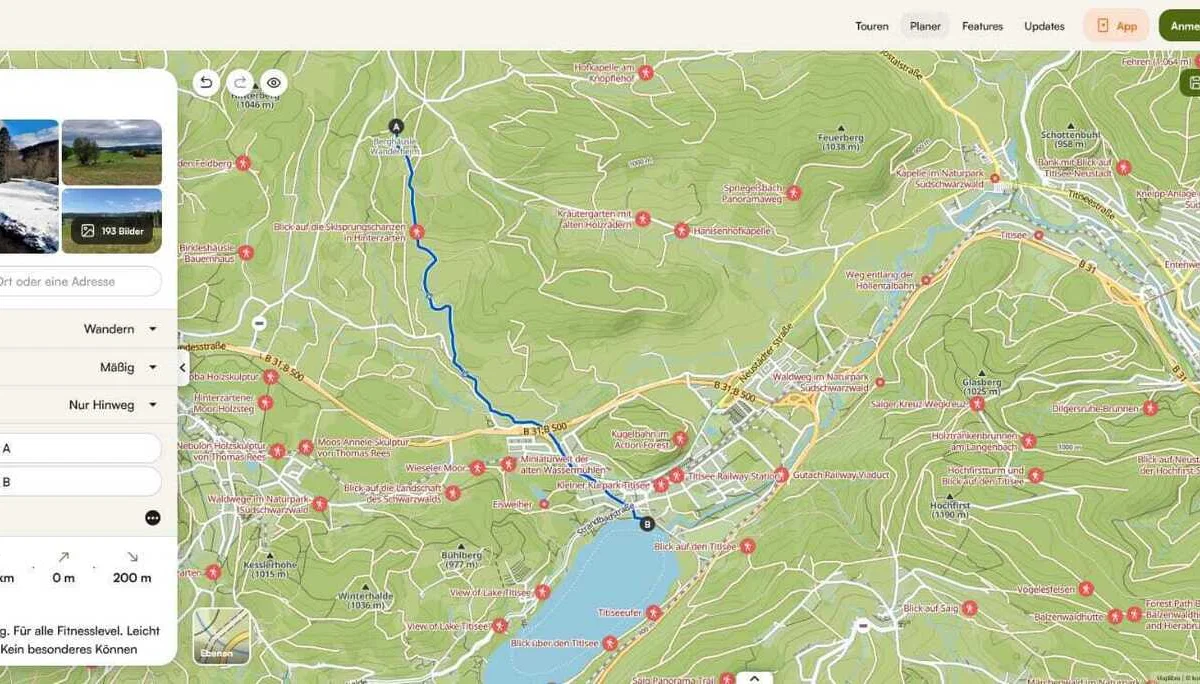Open the map layers Ebenen switcher
The width and height of the screenshot is (1200, 684).
pyautogui.click(x=221, y=636)
